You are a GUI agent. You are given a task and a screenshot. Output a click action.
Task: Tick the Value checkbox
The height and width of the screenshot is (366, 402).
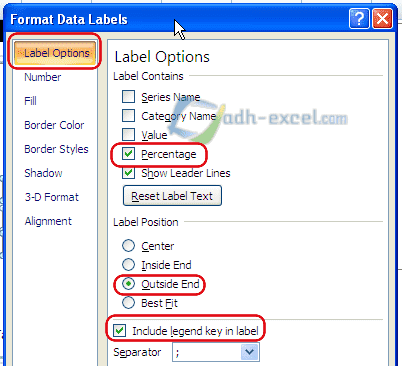pos(128,135)
